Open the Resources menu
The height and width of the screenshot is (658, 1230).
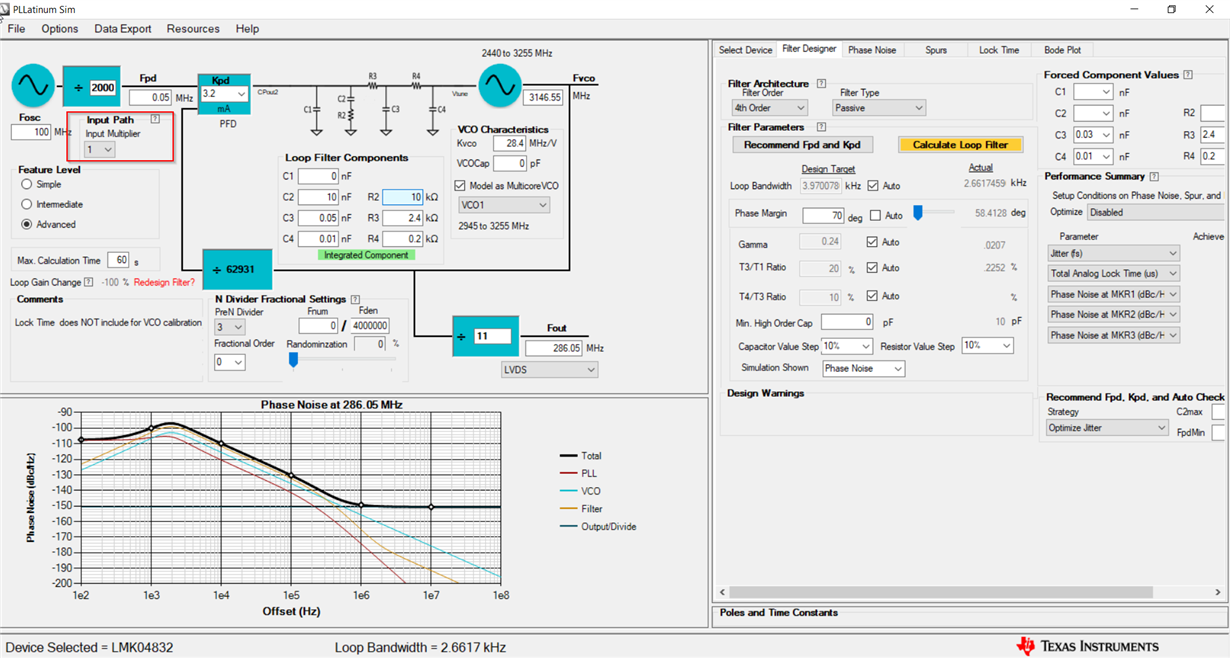point(194,29)
